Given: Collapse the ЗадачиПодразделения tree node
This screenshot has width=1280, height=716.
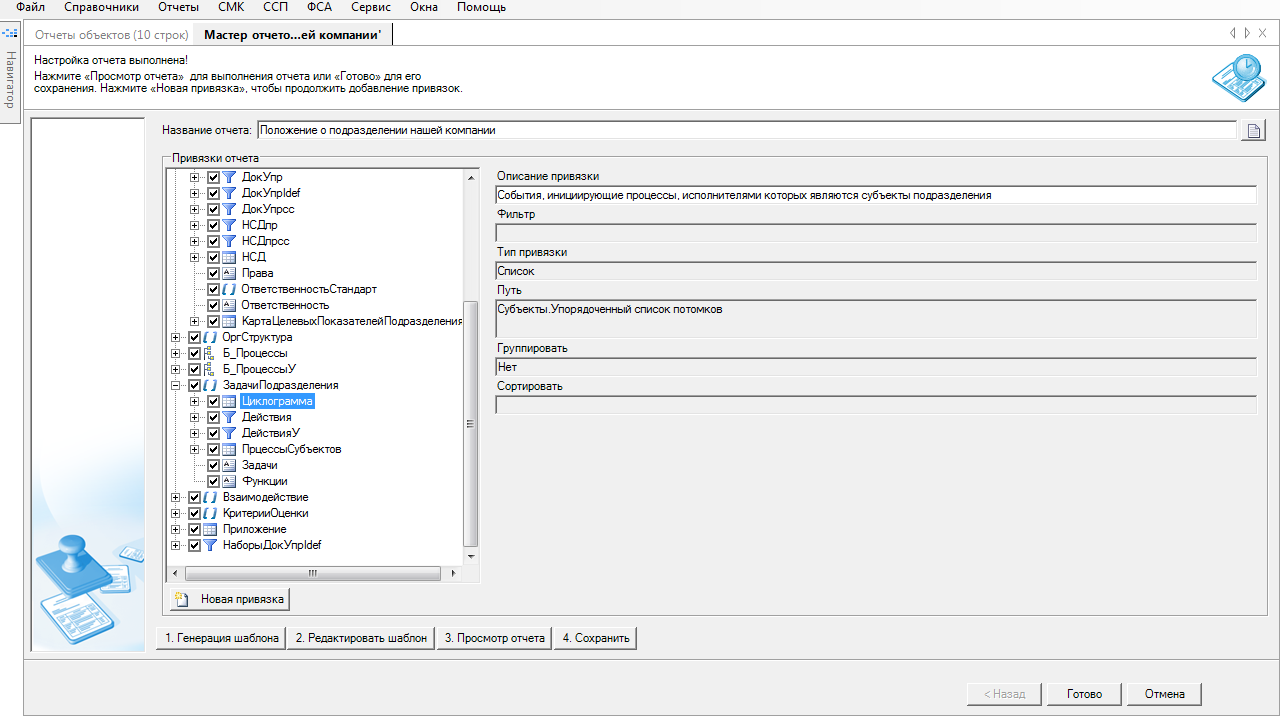Looking at the screenshot, I should pyautogui.click(x=176, y=385).
